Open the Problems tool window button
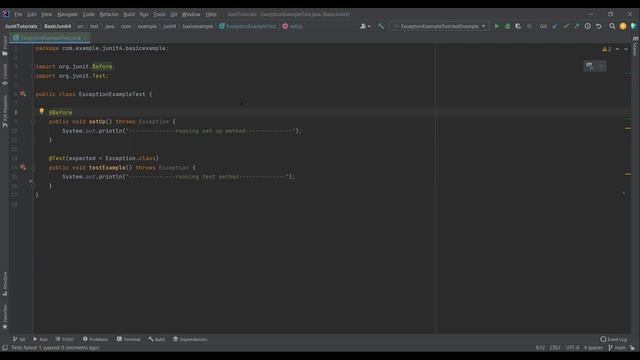Viewport: 640px width, 360px height. 96,339
